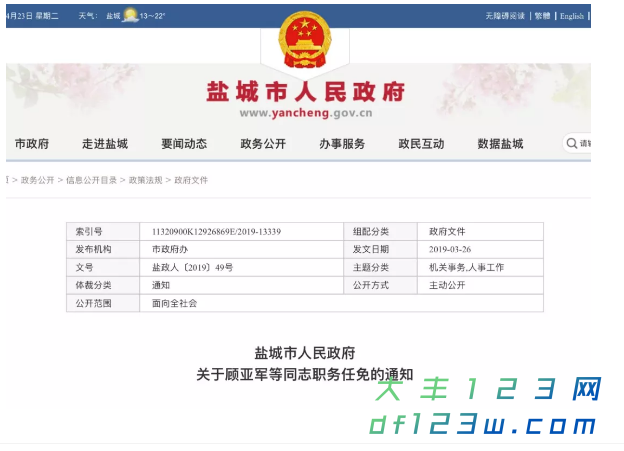Click the temperature 13~22° text

tap(152, 16)
